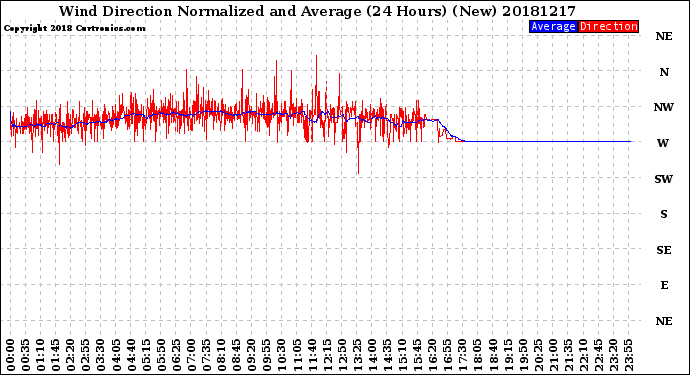
Task: Select the 22:45 time axis label
Action: tap(598, 355)
